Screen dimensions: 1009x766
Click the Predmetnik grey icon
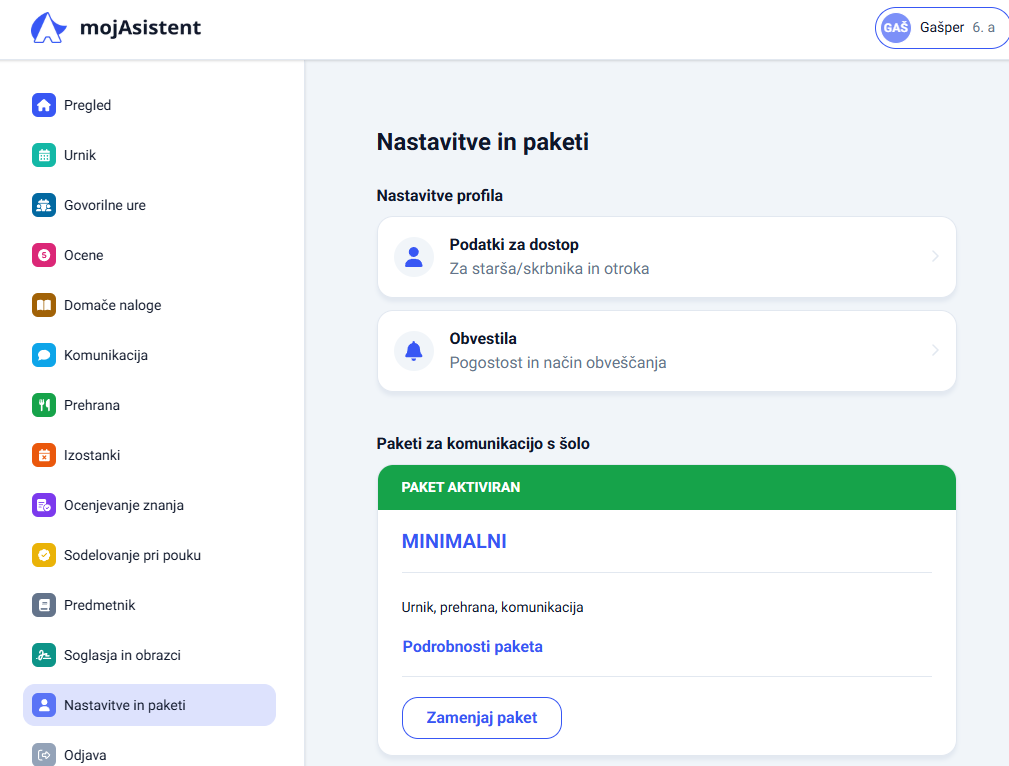44,605
